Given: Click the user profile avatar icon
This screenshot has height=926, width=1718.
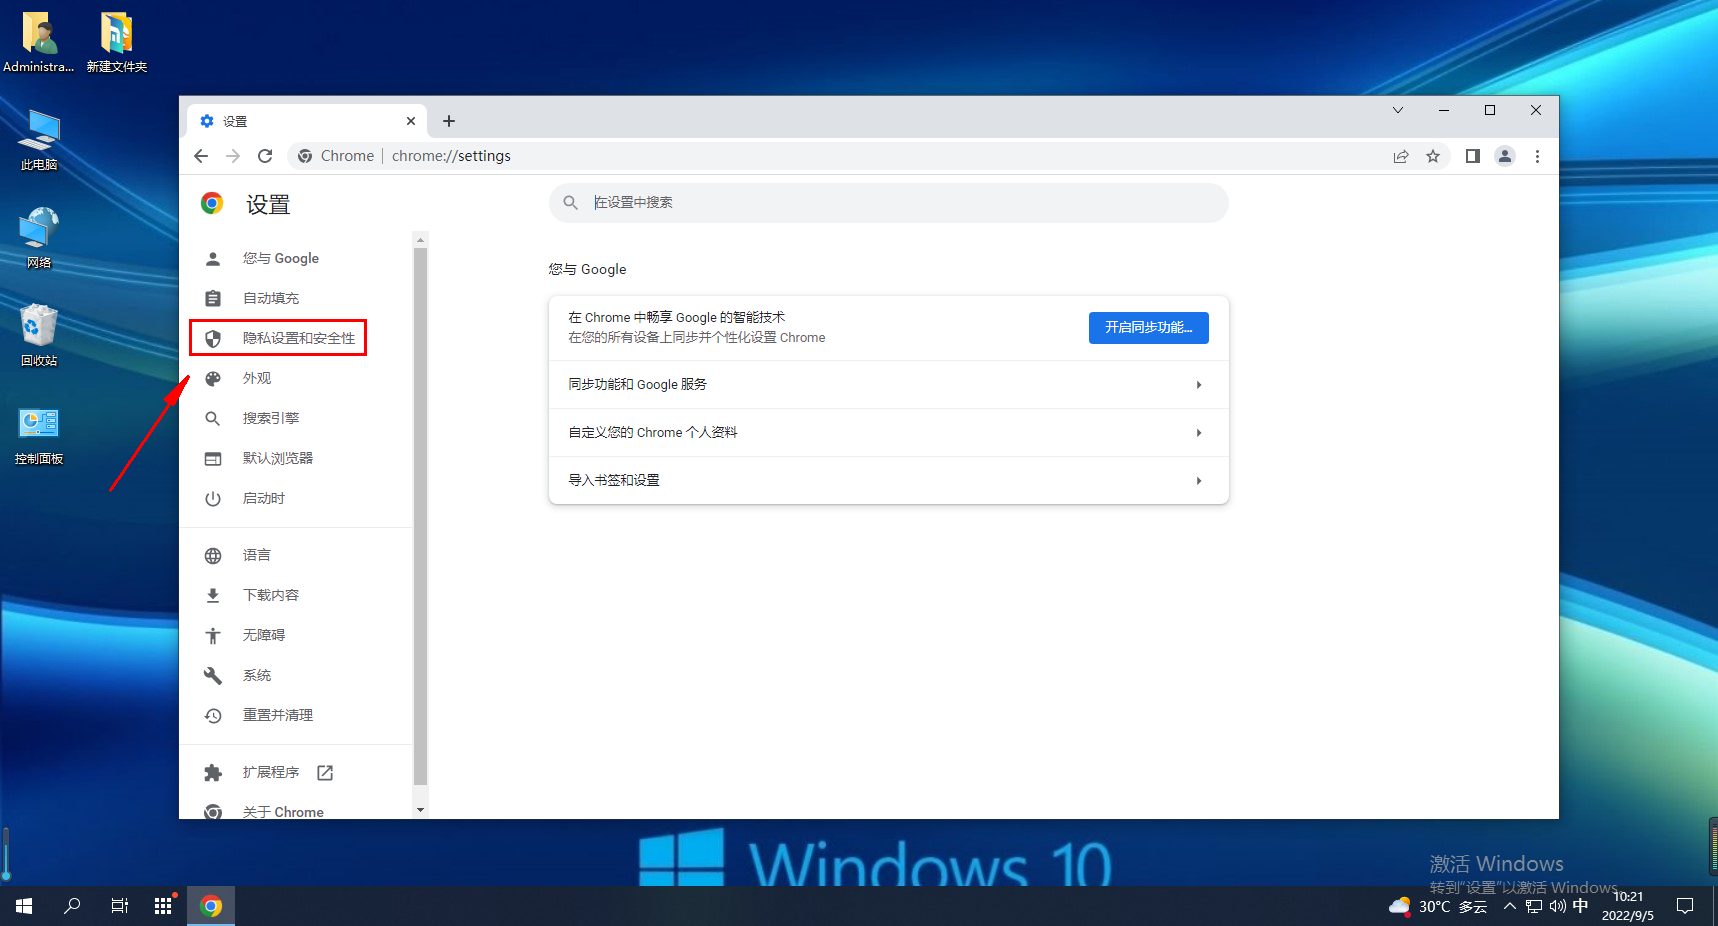Looking at the screenshot, I should [x=1504, y=156].
